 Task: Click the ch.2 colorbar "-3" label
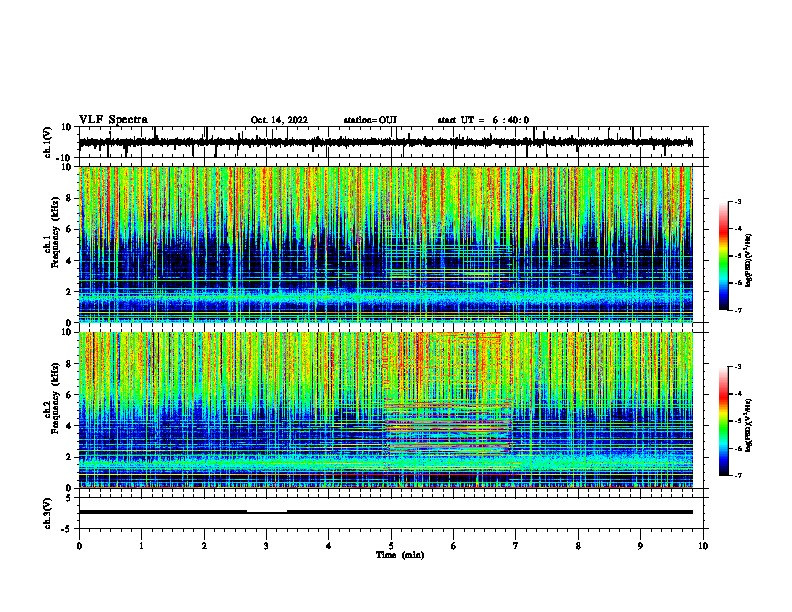click(x=737, y=367)
